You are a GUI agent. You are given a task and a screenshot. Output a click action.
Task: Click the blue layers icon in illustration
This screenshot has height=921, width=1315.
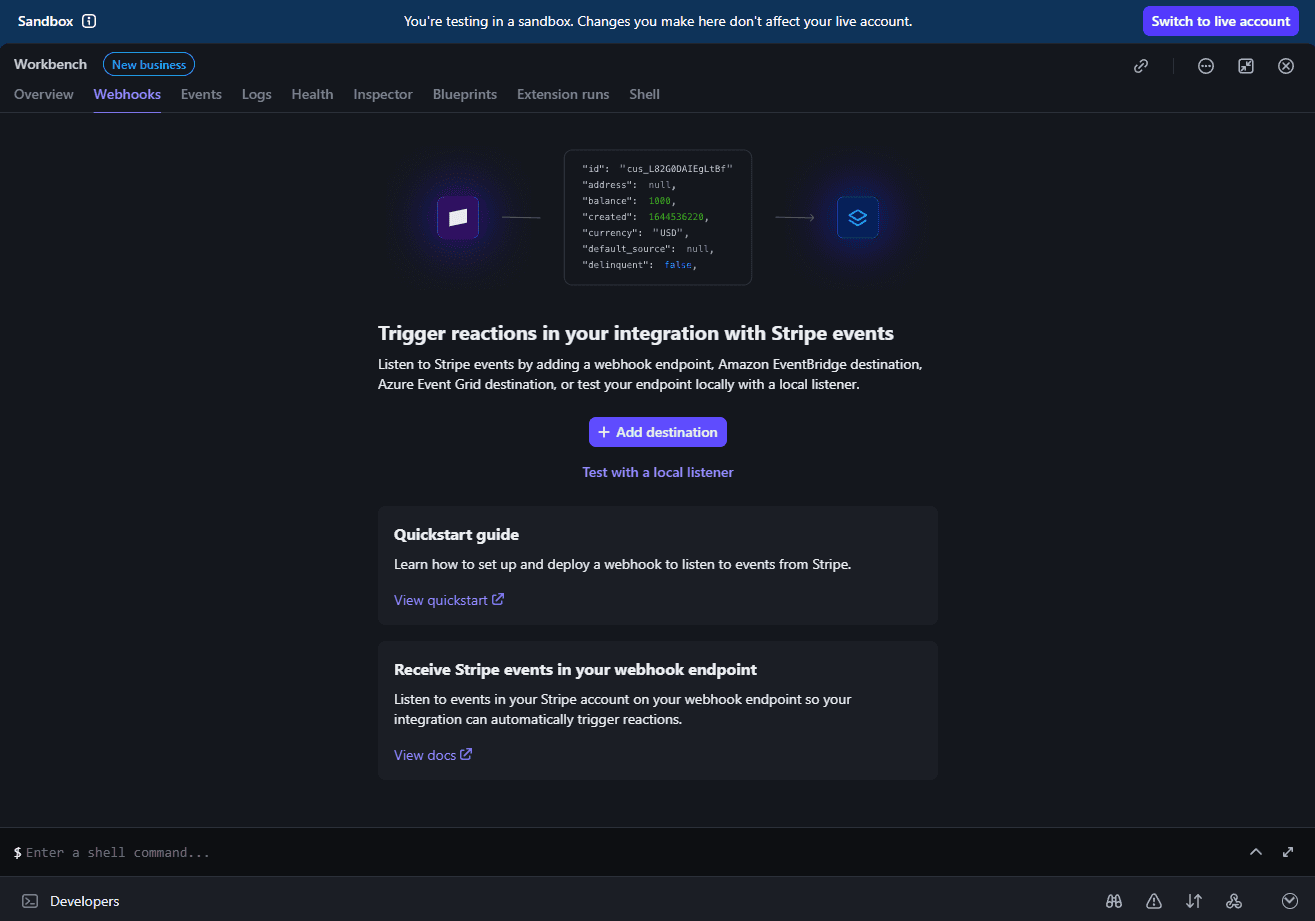pyautogui.click(x=858, y=217)
